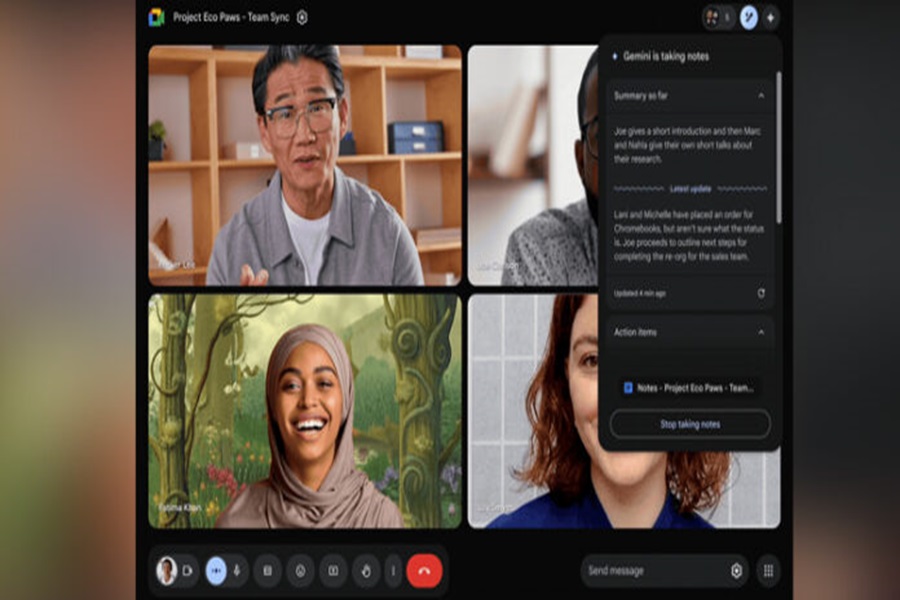The height and width of the screenshot is (600, 900).
Task: Toggle closed captions in the toolbar
Action: (267, 570)
